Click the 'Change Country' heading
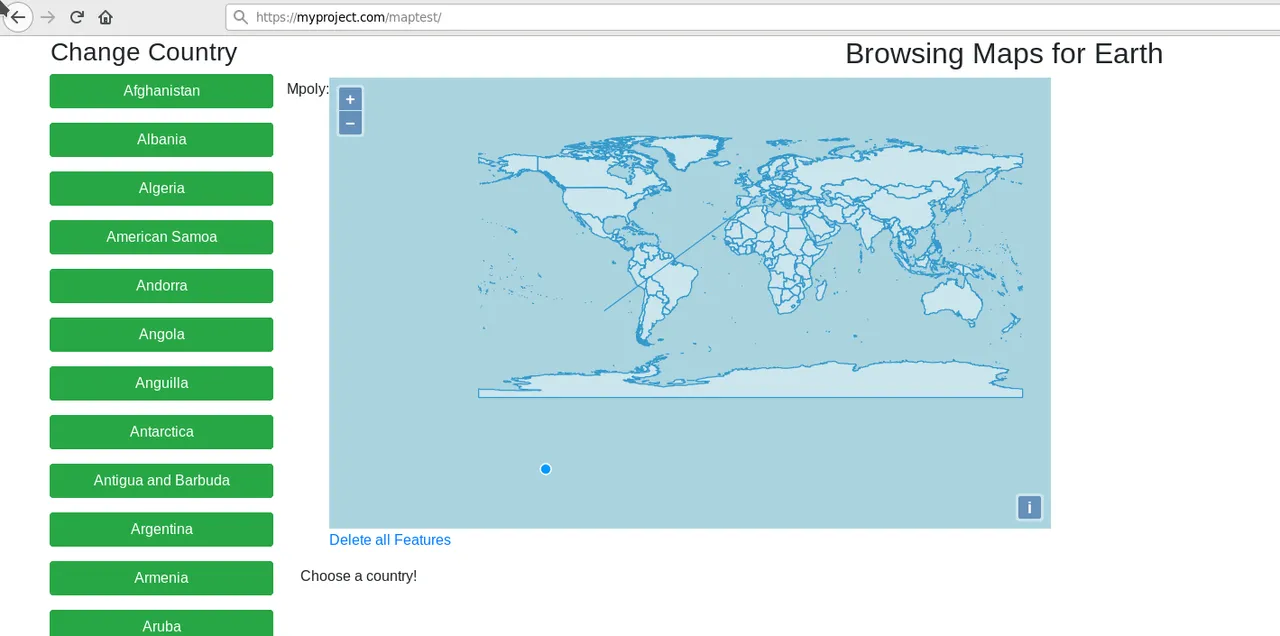Image resolution: width=1280 pixels, height=636 pixels. point(144,52)
